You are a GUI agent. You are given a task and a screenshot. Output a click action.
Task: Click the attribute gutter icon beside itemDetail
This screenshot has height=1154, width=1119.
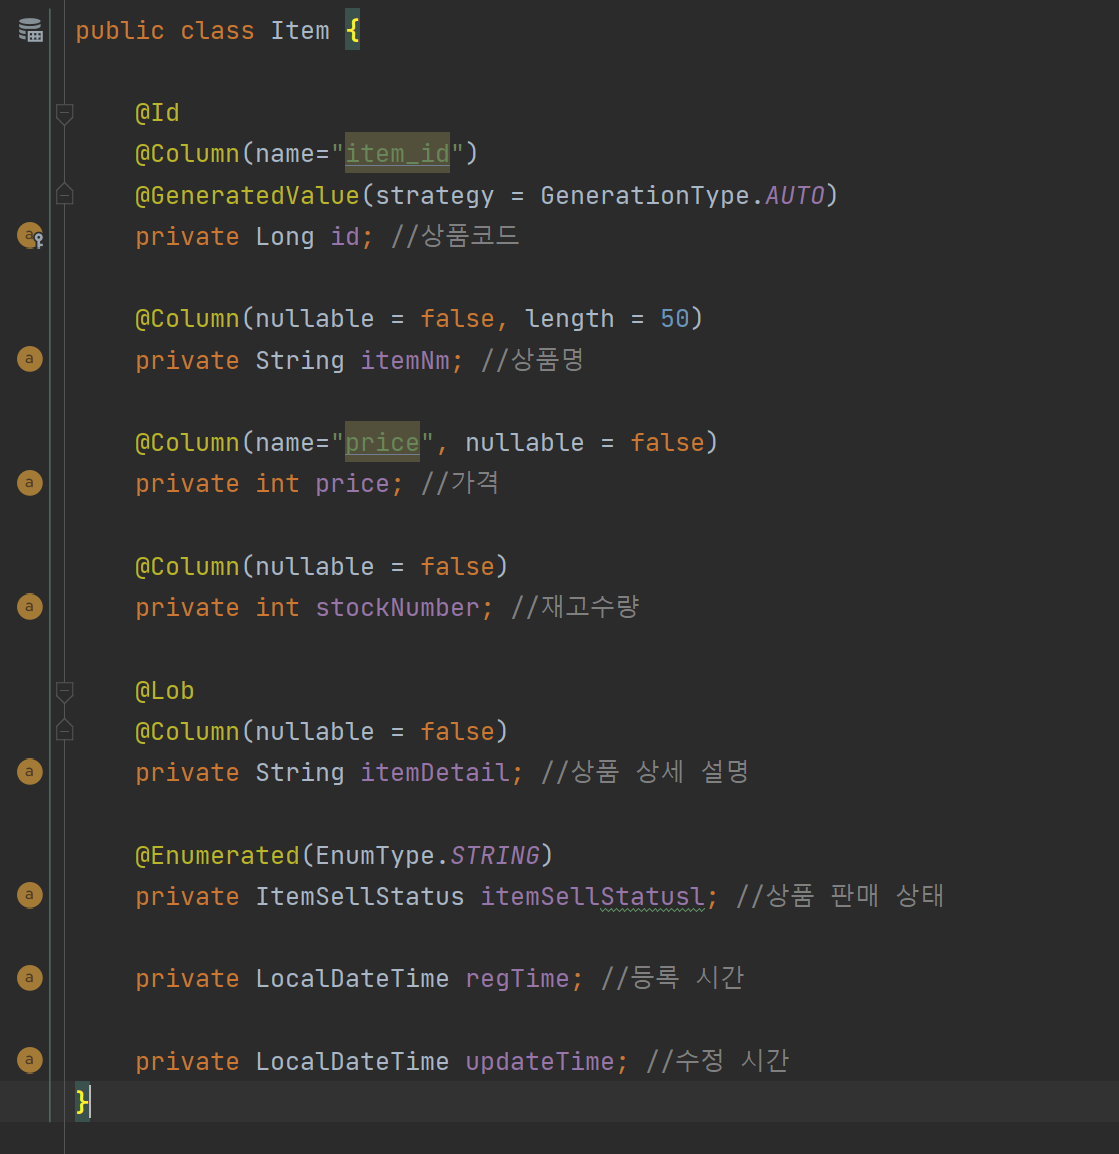pos(29,771)
